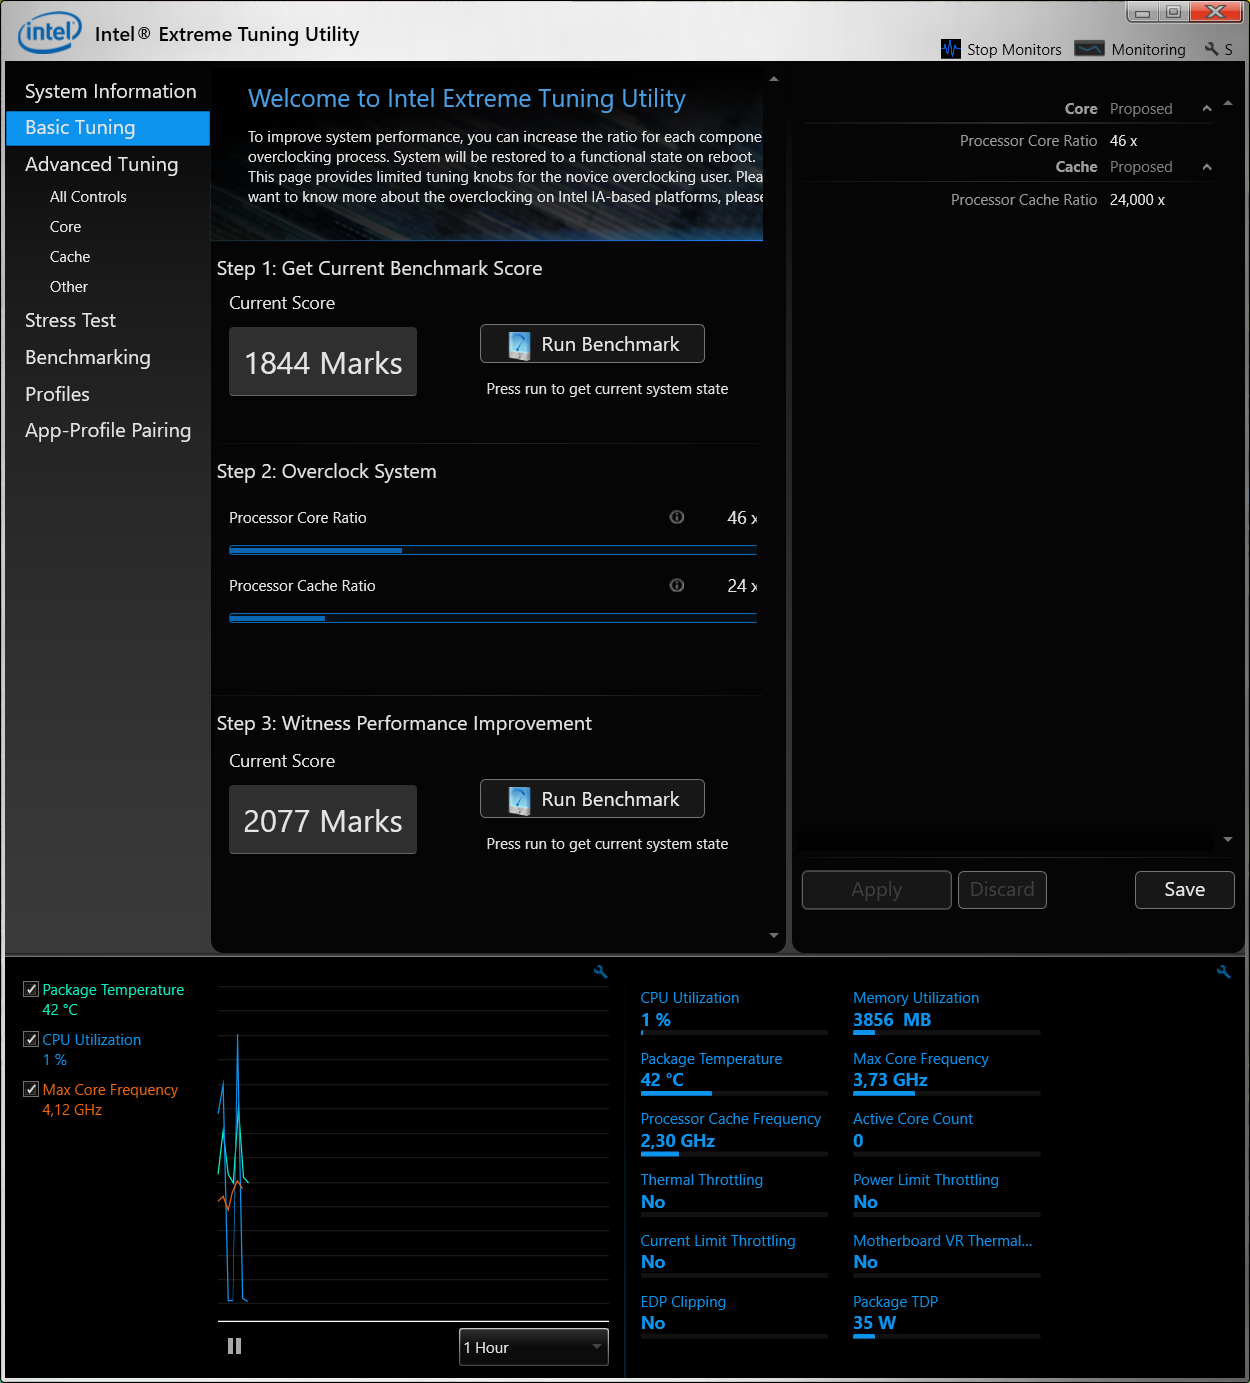This screenshot has width=1250, height=1383.
Task: Click the 2077 Marks score box
Action: [x=323, y=820]
